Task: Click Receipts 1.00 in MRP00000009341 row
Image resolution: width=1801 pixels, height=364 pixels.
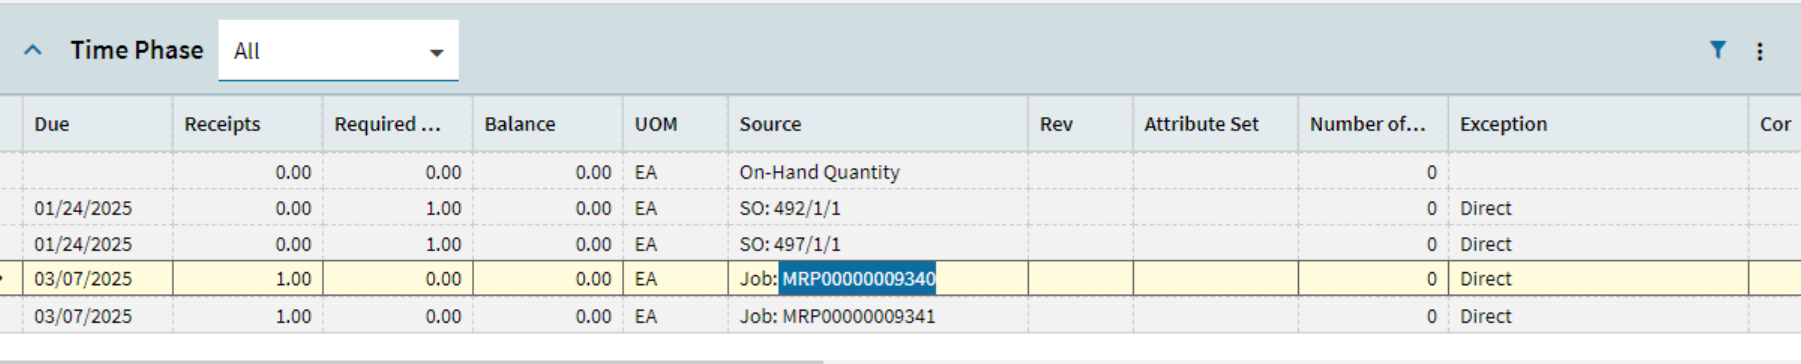Action: (247, 316)
